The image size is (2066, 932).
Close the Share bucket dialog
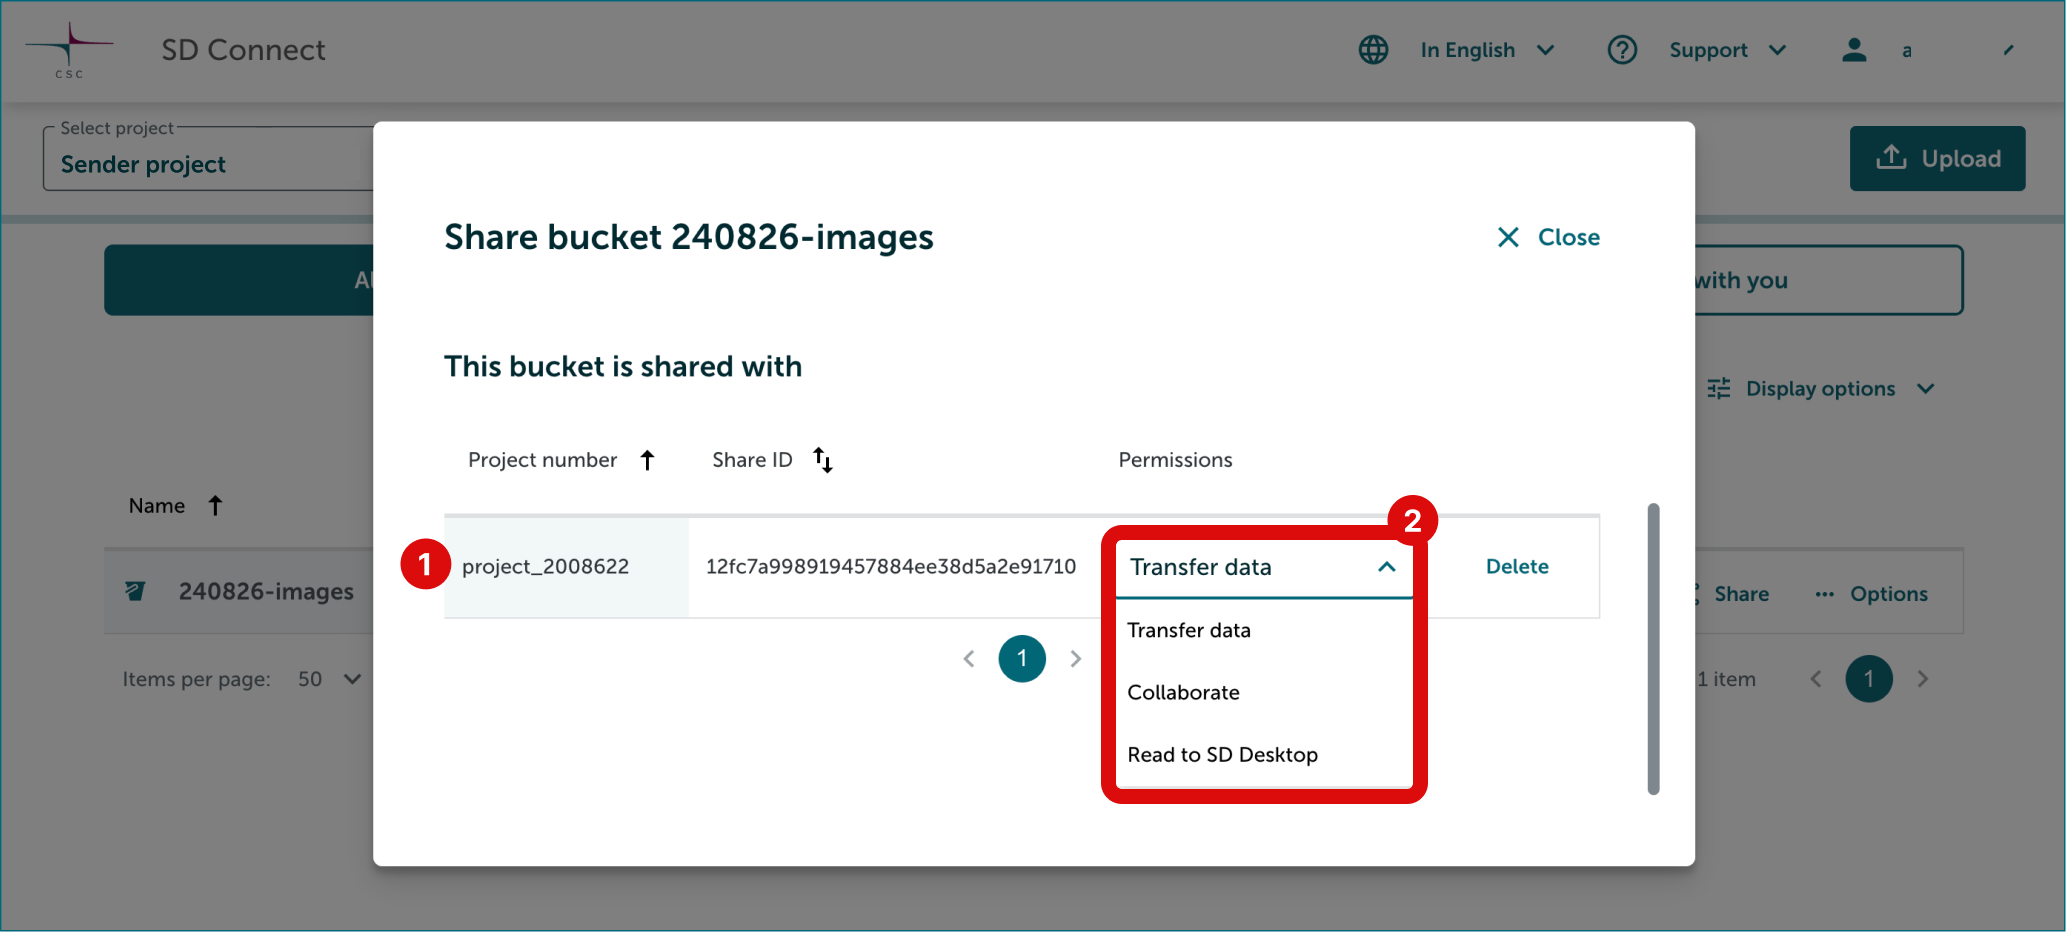[1548, 237]
